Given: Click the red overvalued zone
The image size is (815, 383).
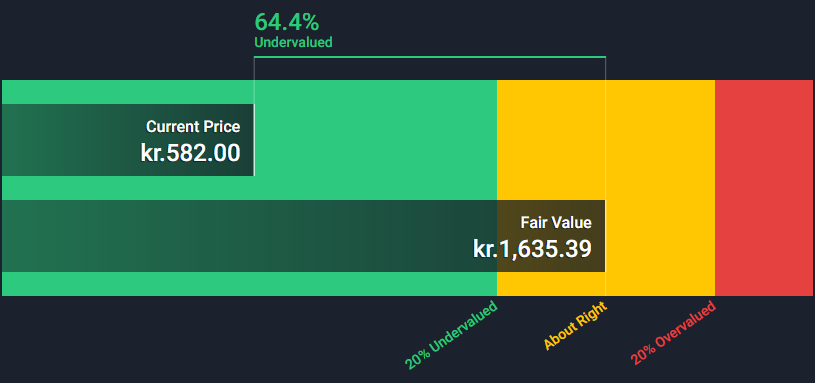Looking at the screenshot, I should pos(764,188).
